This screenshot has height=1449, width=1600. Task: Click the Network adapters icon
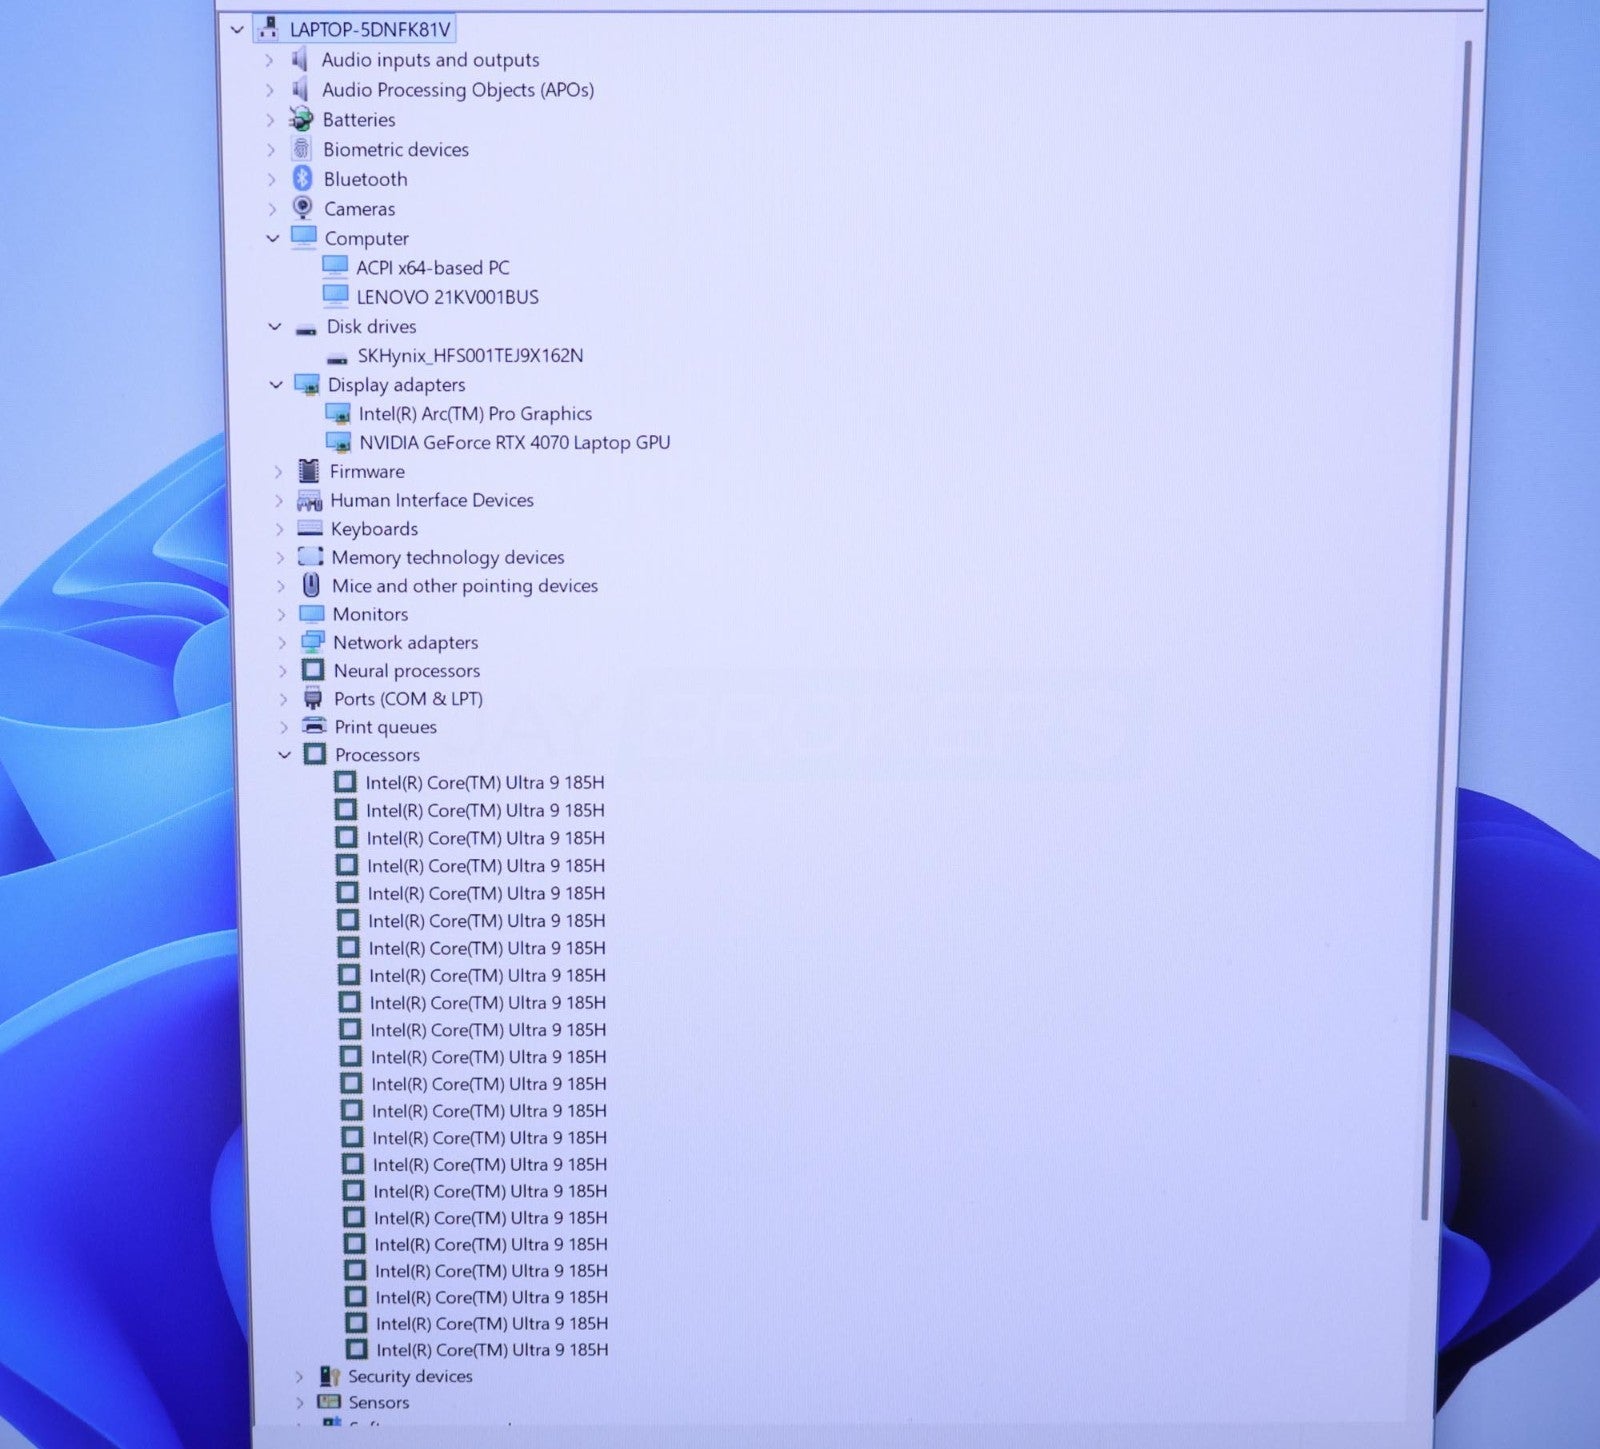[x=312, y=642]
